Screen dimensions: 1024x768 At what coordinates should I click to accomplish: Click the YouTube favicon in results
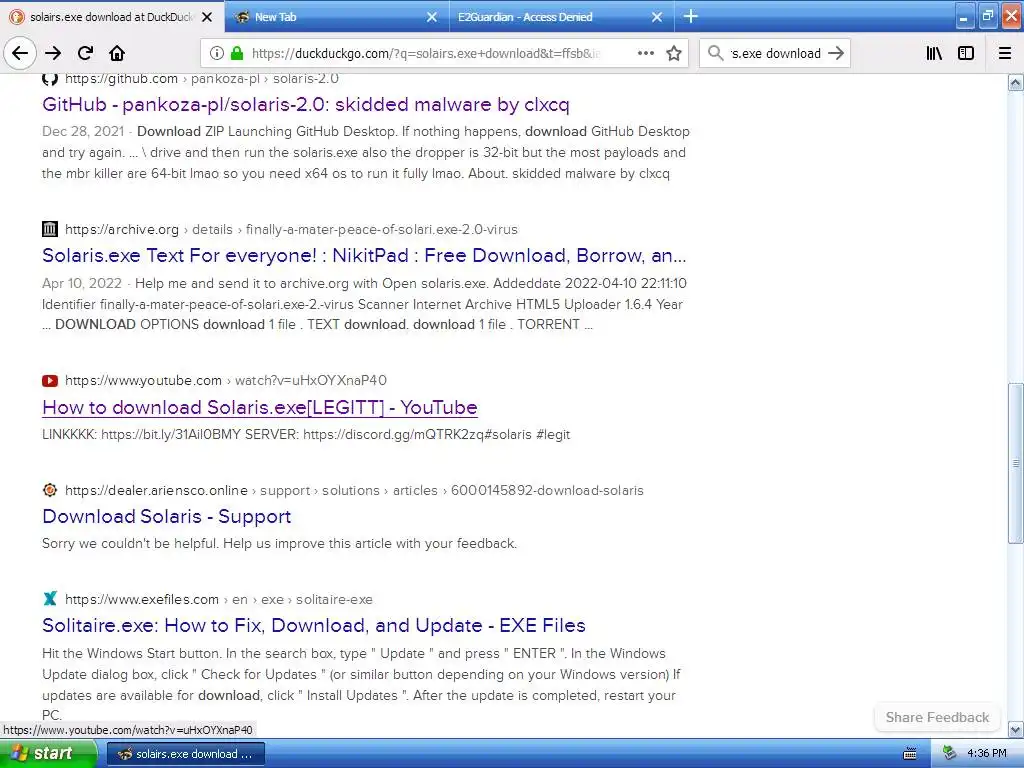[x=50, y=381]
